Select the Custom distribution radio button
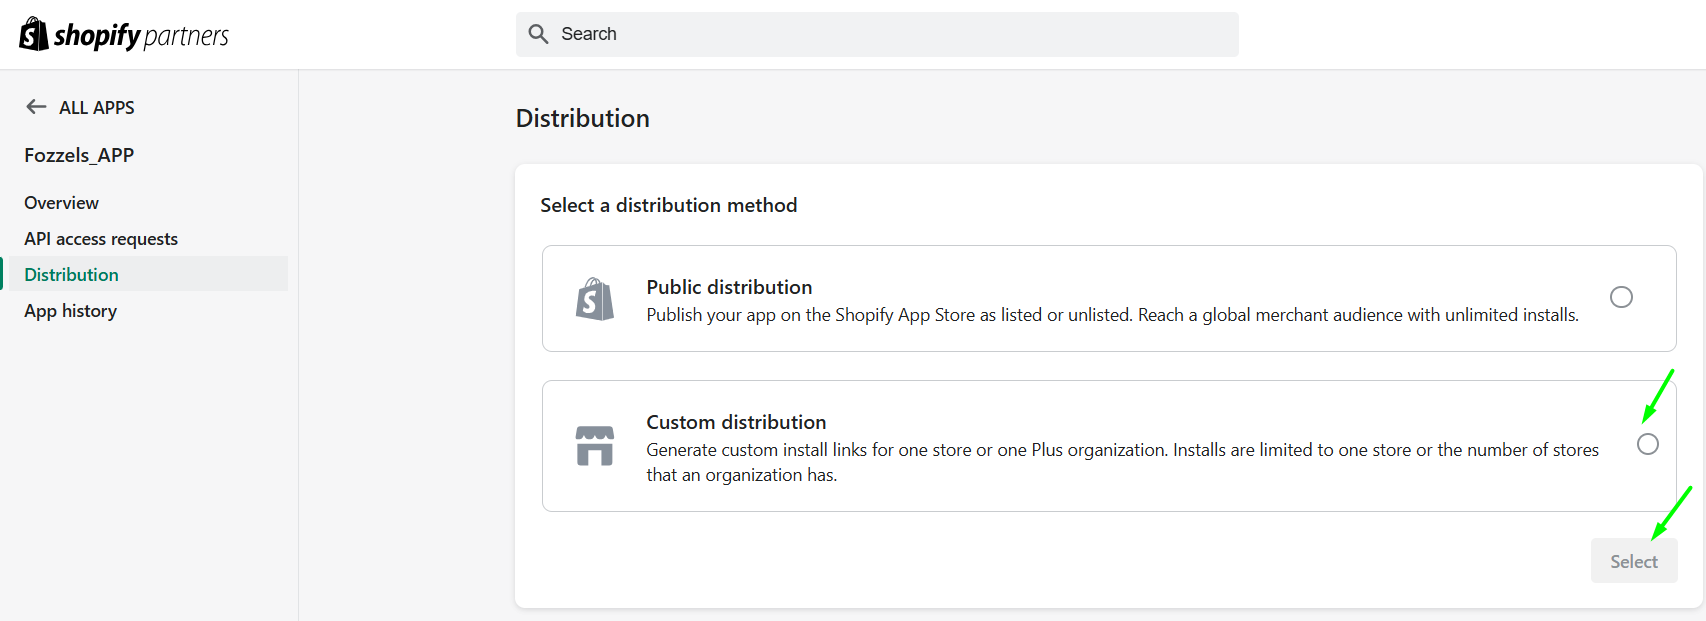The height and width of the screenshot is (621, 1706). tap(1648, 444)
